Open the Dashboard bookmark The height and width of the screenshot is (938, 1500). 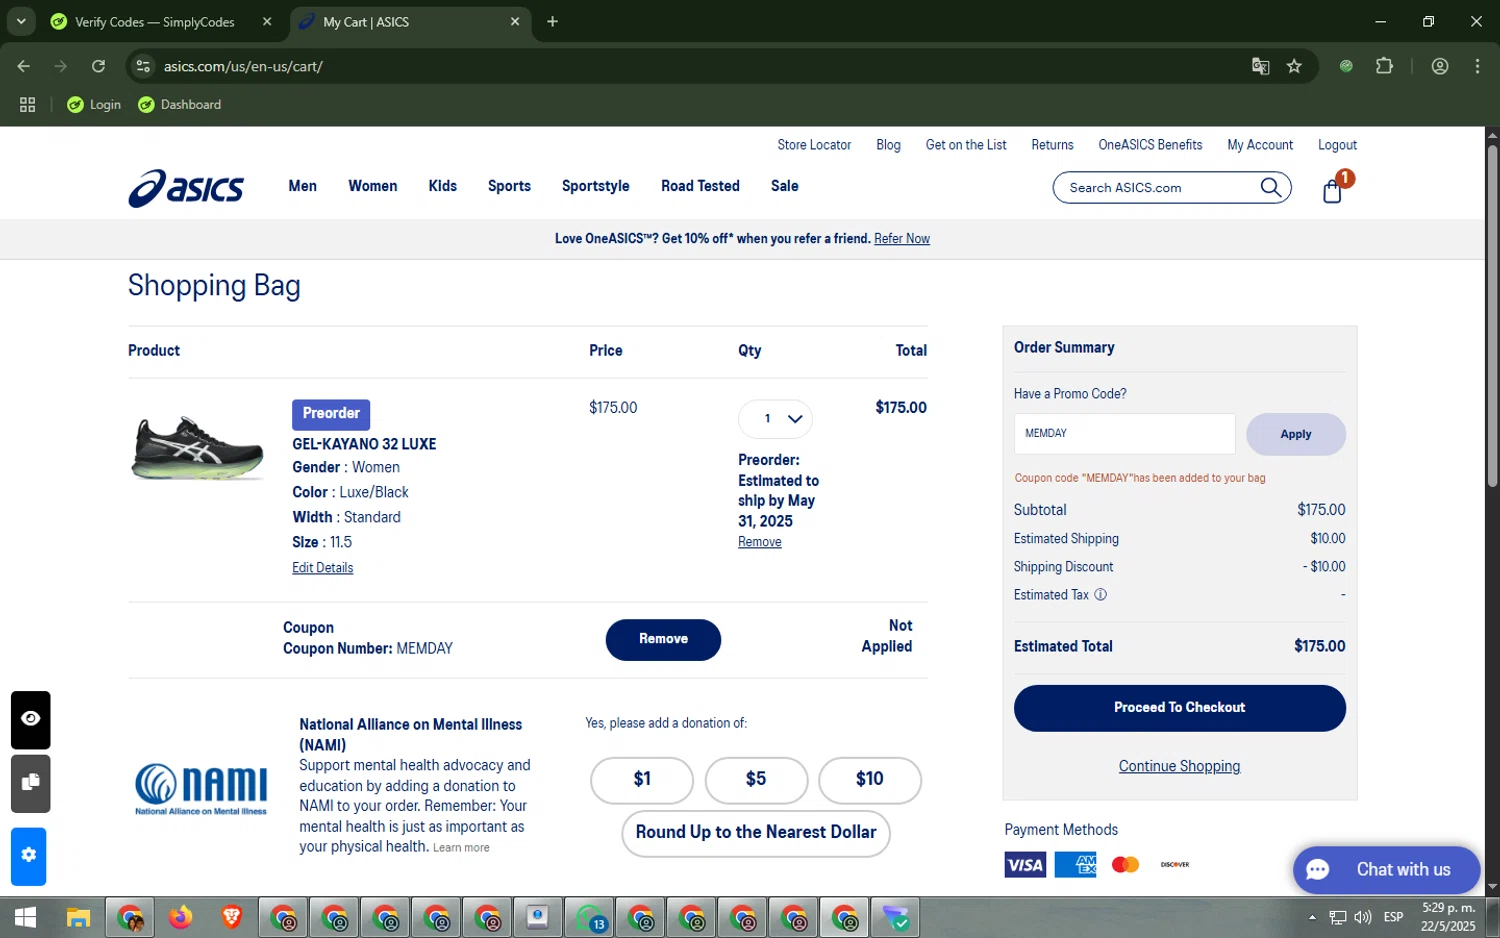coord(180,105)
